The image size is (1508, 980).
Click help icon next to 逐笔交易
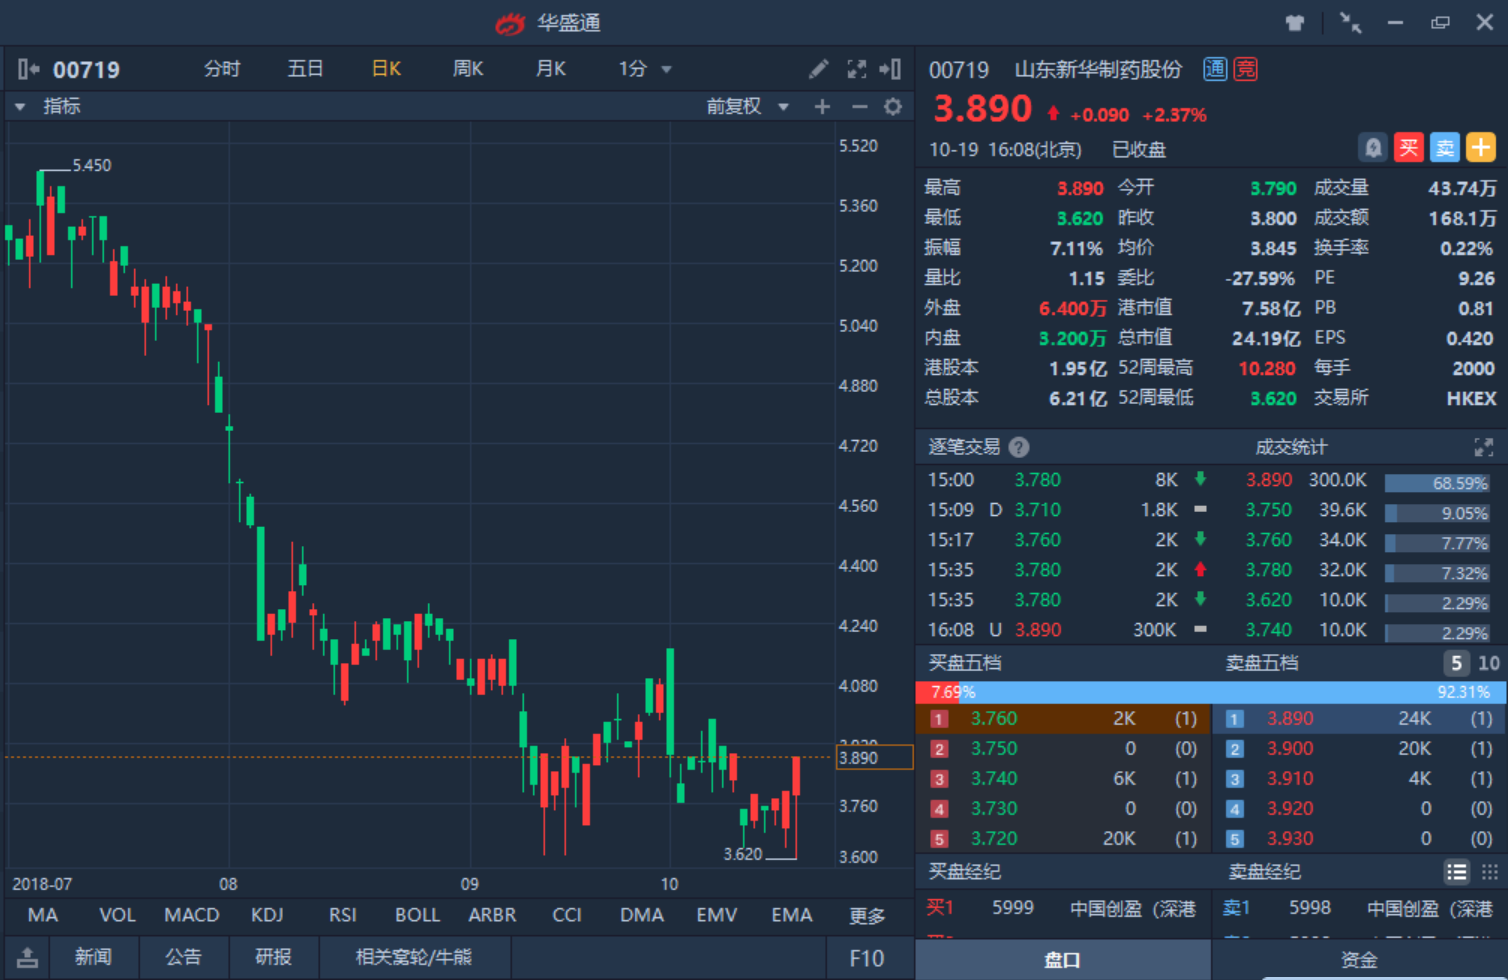coord(1019,447)
